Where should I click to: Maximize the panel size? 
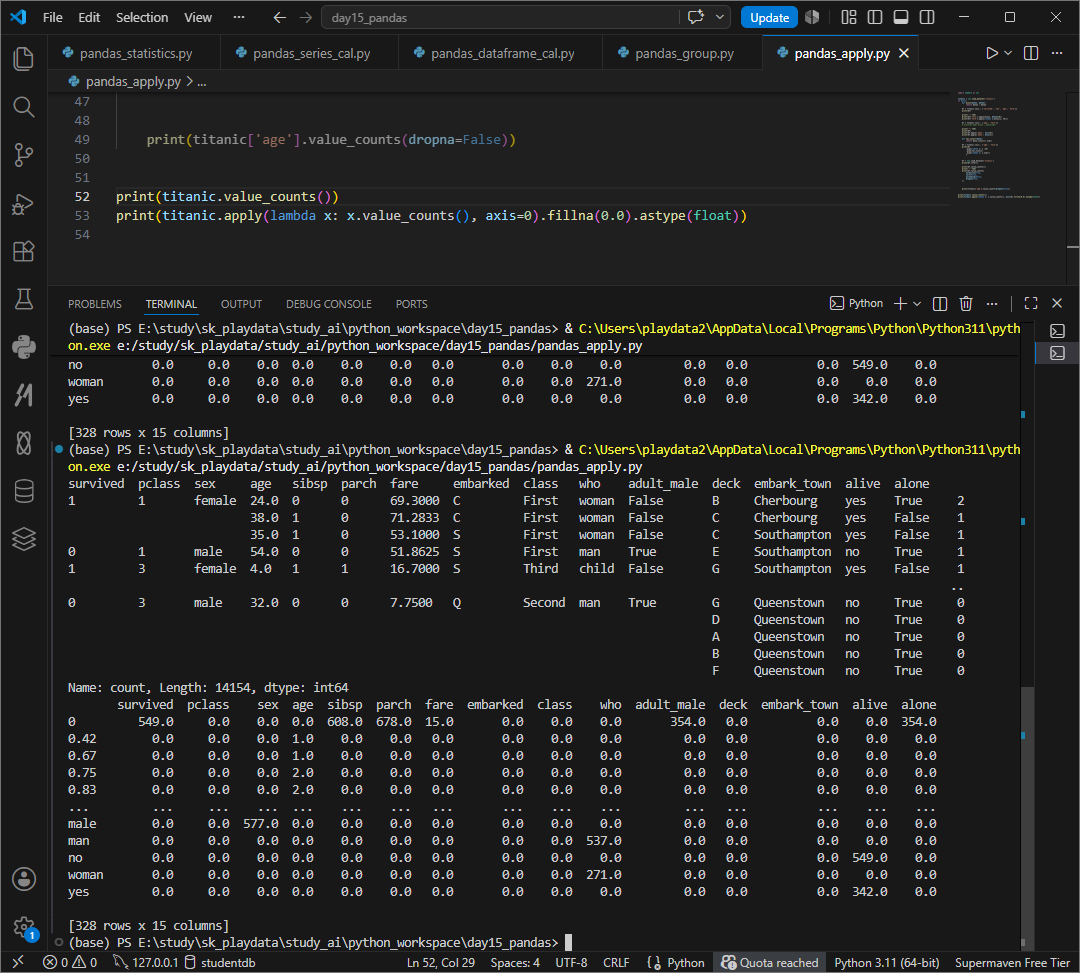[1031, 303]
